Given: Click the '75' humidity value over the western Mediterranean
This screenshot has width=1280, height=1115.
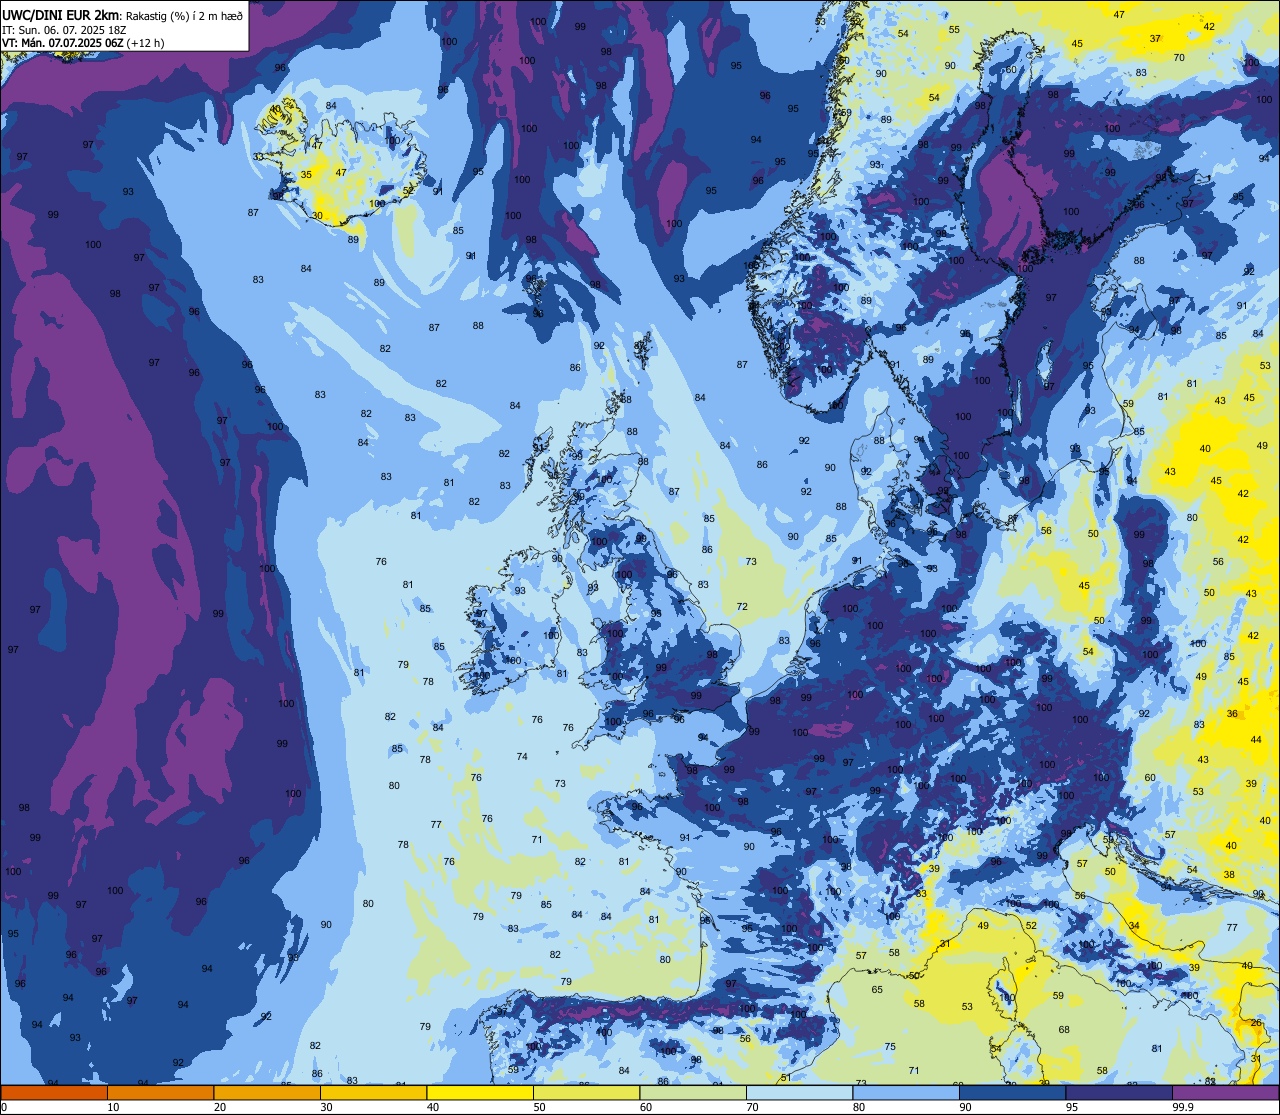Looking at the screenshot, I should click(x=890, y=1046).
